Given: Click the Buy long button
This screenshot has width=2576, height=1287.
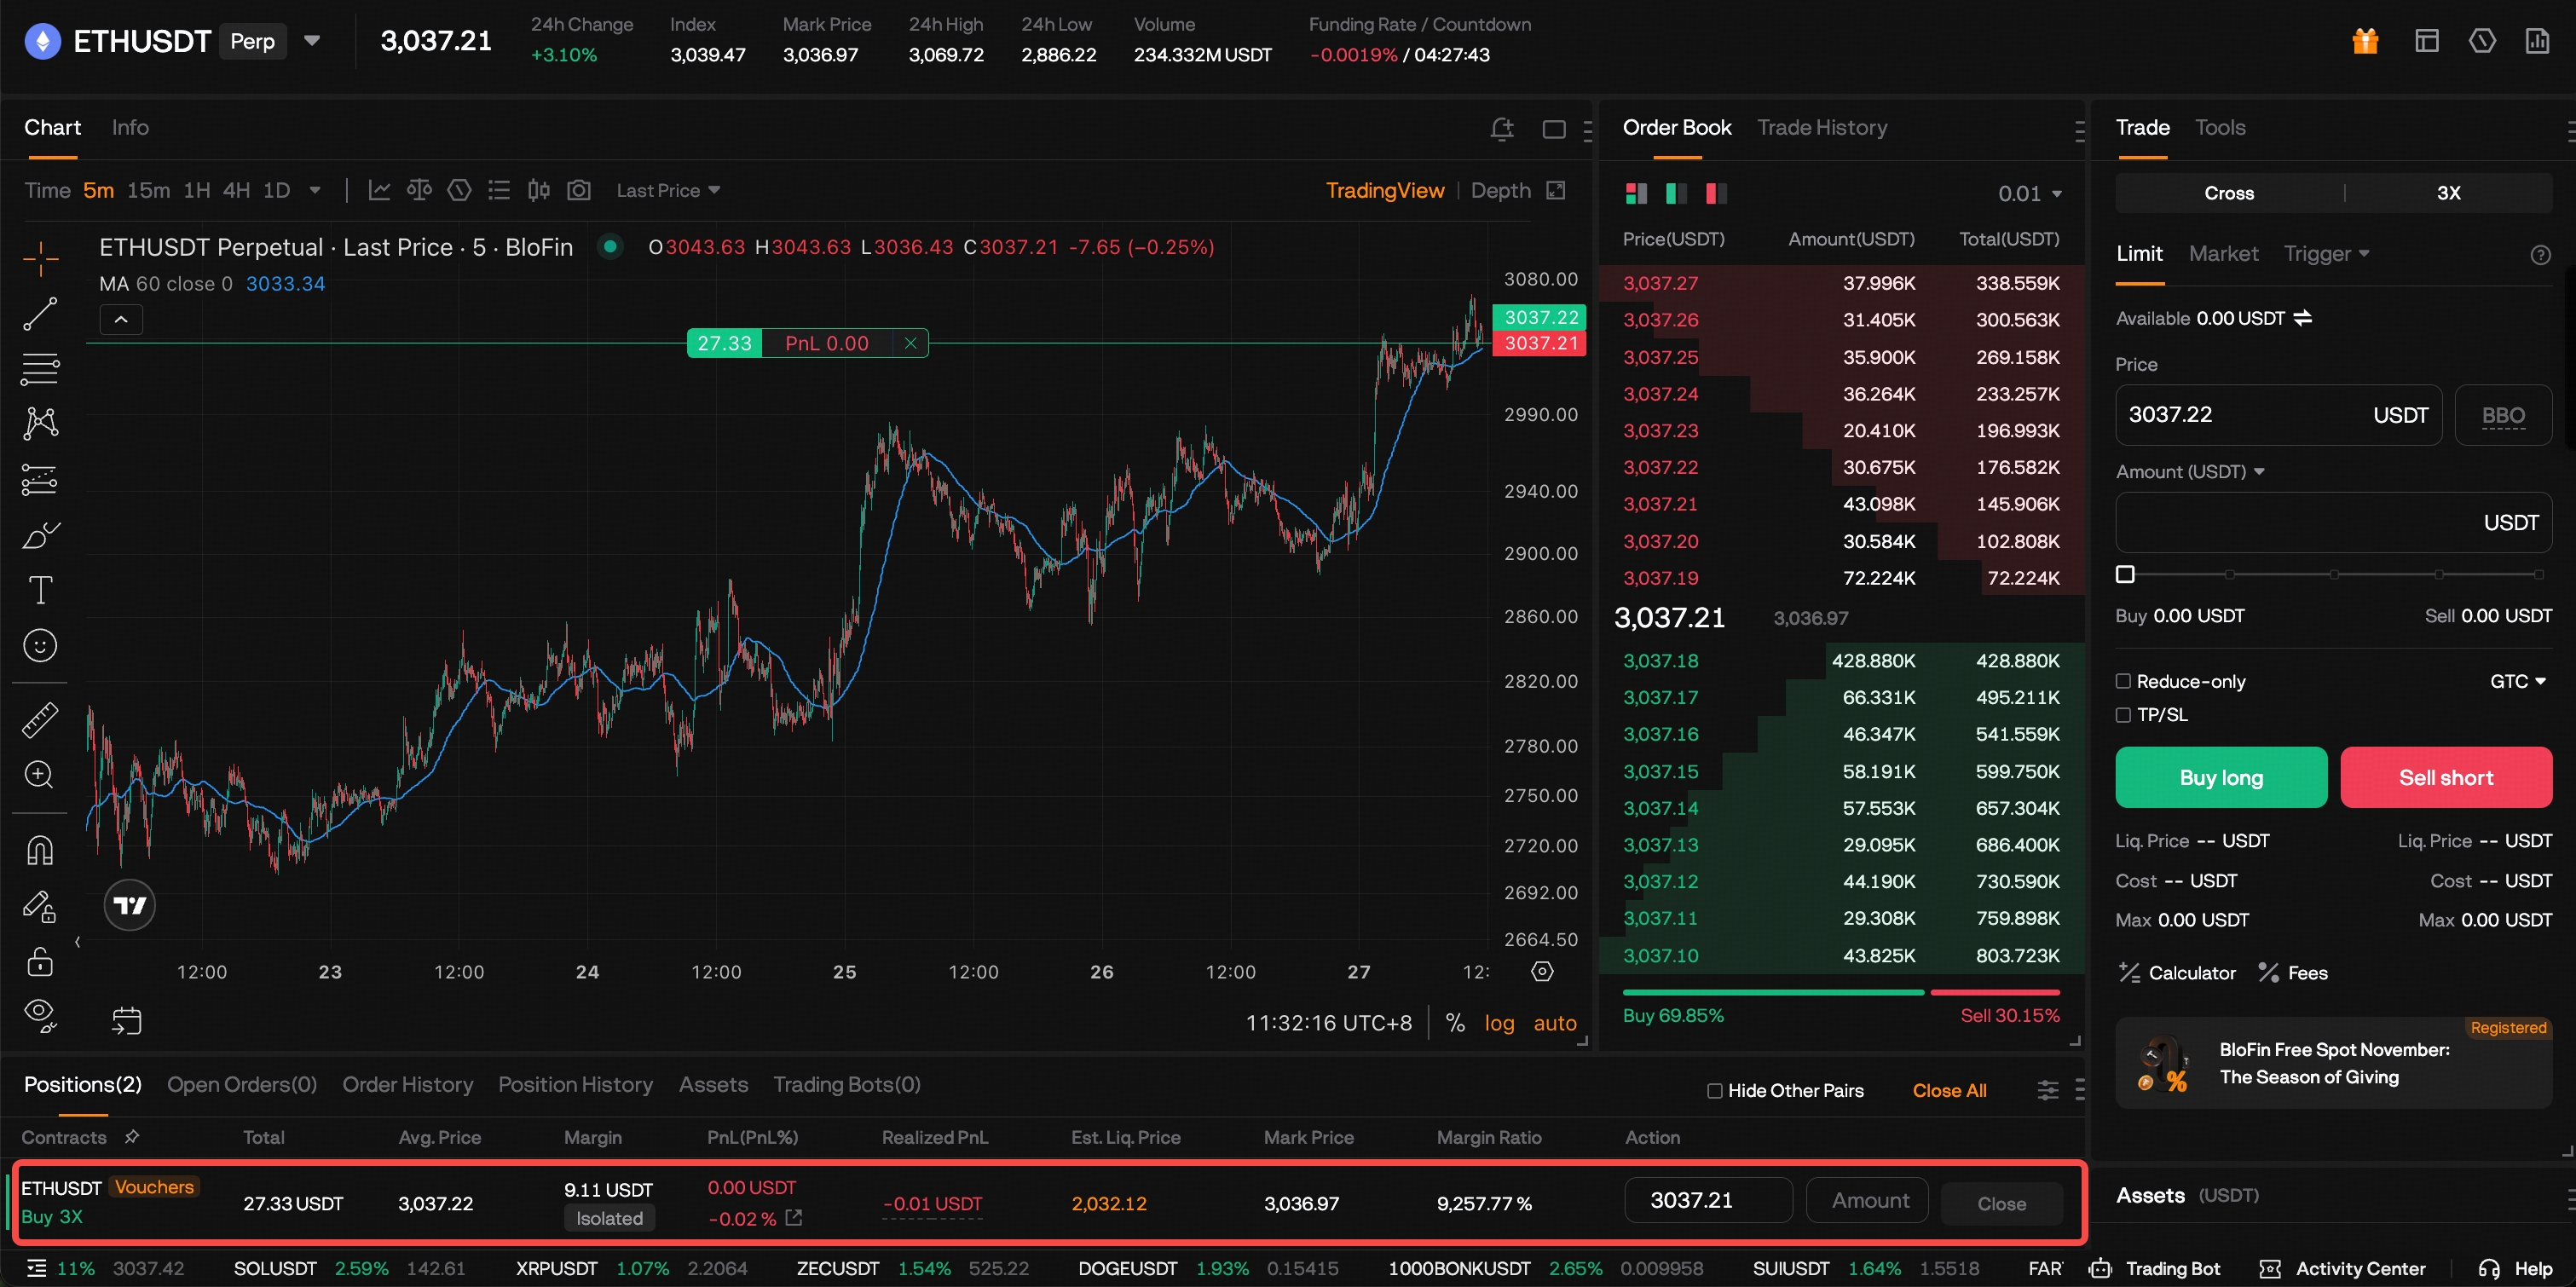Looking at the screenshot, I should coord(2221,777).
